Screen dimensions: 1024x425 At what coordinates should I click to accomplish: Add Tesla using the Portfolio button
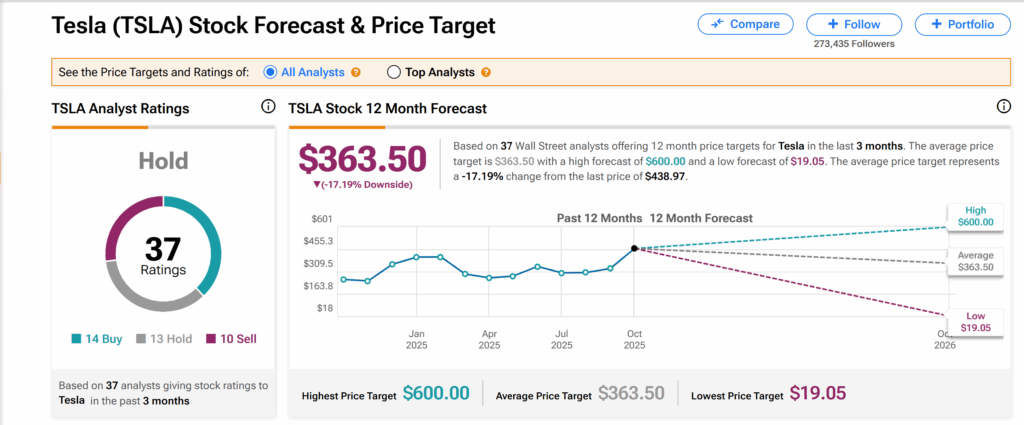pyautogui.click(x=962, y=24)
